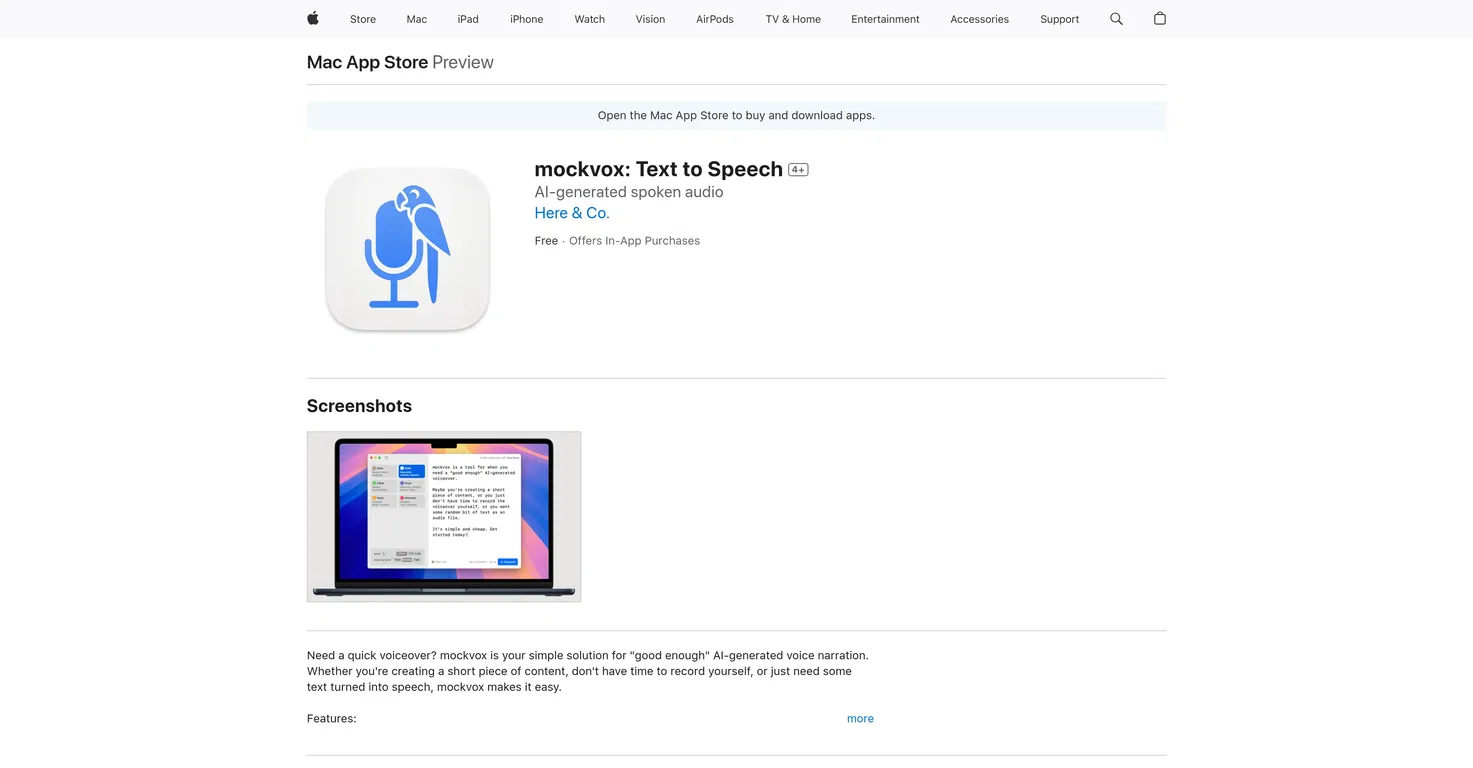The image size is (1473, 768).
Task: Open the Accessories navigation item
Action: [979, 19]
